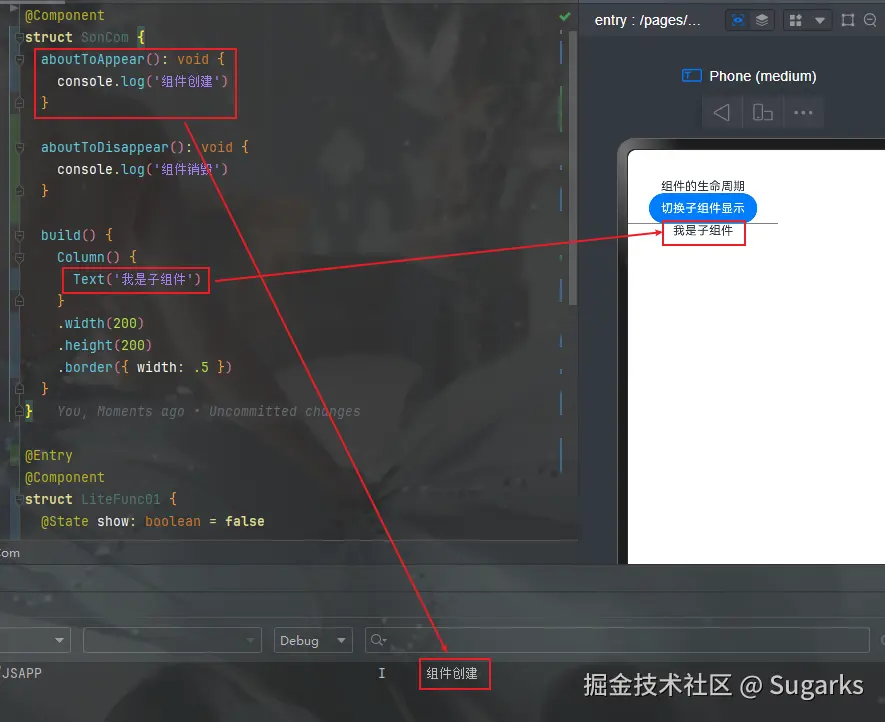This screenshot has width=885, height=722.
Task: Click the first @Component decorator at top
Action: pos(64,15)
